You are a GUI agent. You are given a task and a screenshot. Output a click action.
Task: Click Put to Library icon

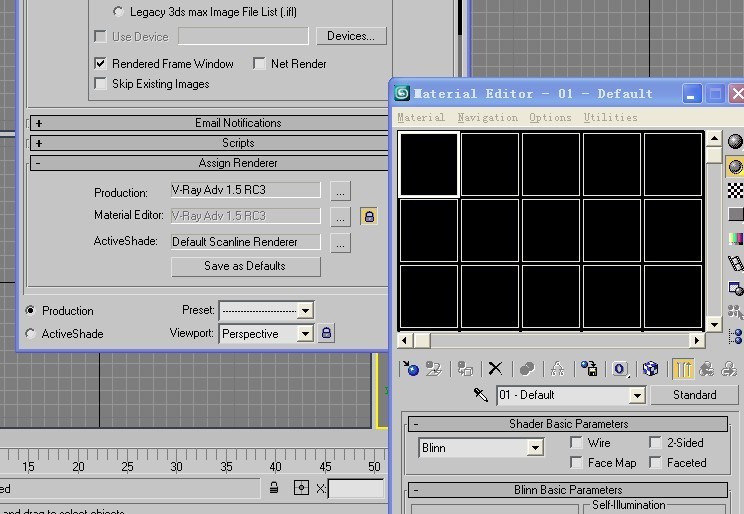pyautogui.click(x=589, y=369)
